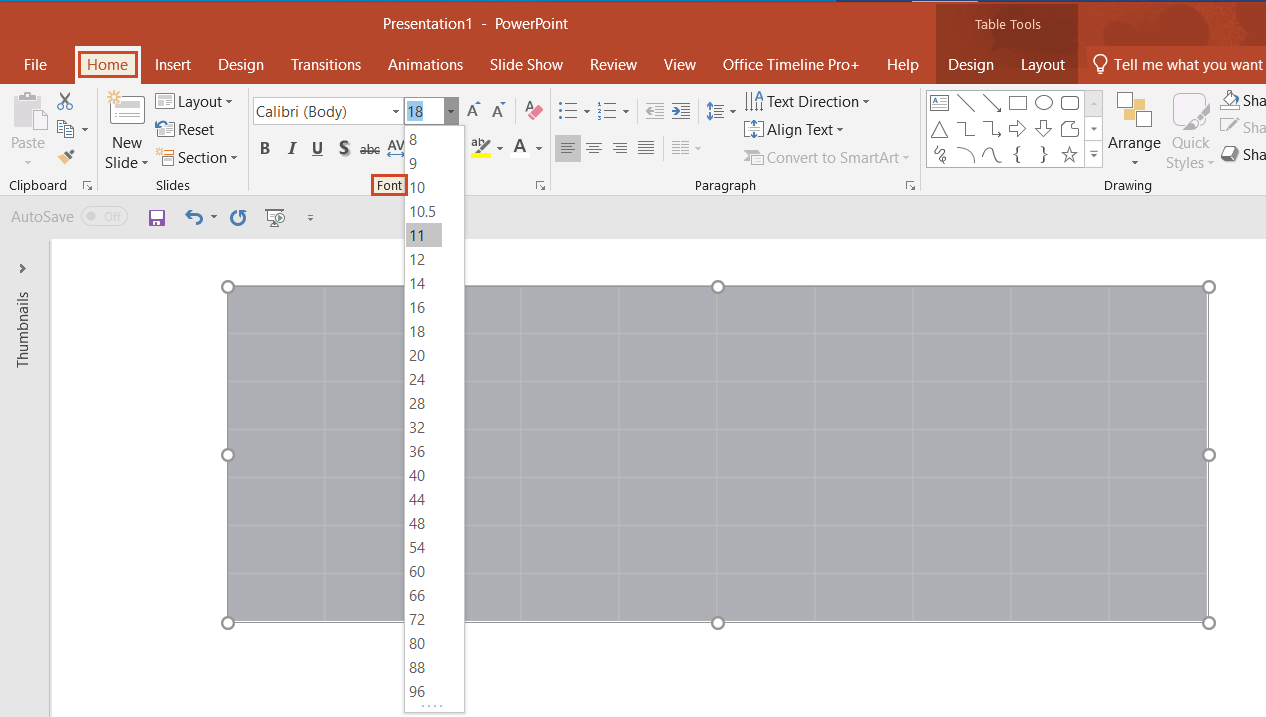
Task: Apply bold formatting
Action: 264,147
